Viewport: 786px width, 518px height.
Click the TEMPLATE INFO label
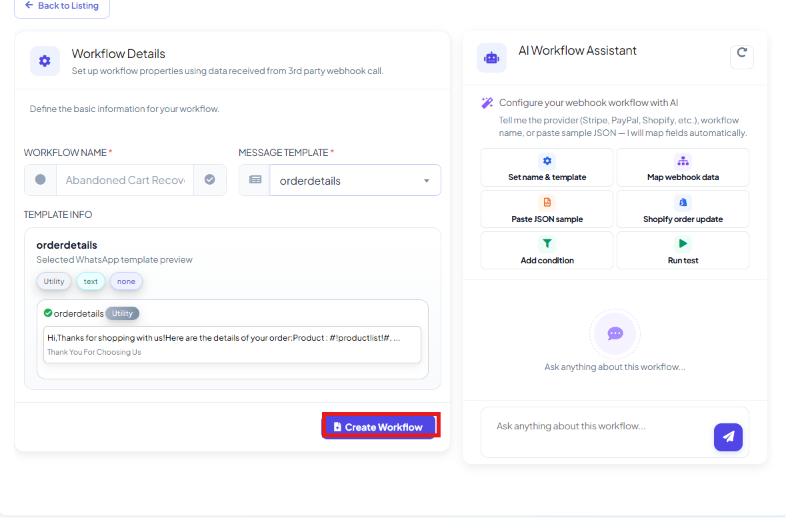(x=58, y=215)
